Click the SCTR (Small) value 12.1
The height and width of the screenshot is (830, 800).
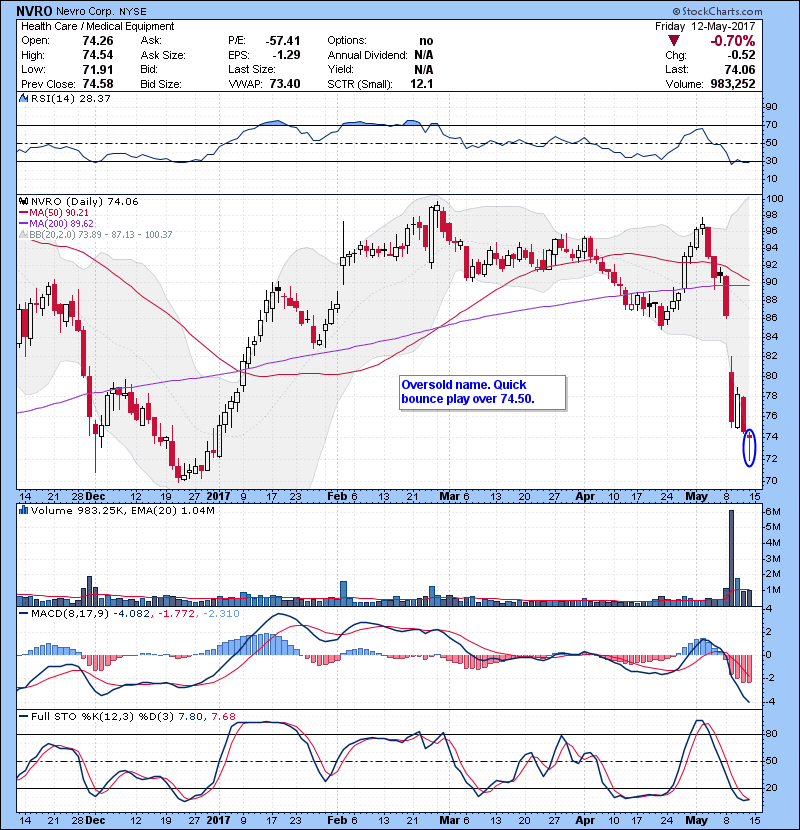421,84
